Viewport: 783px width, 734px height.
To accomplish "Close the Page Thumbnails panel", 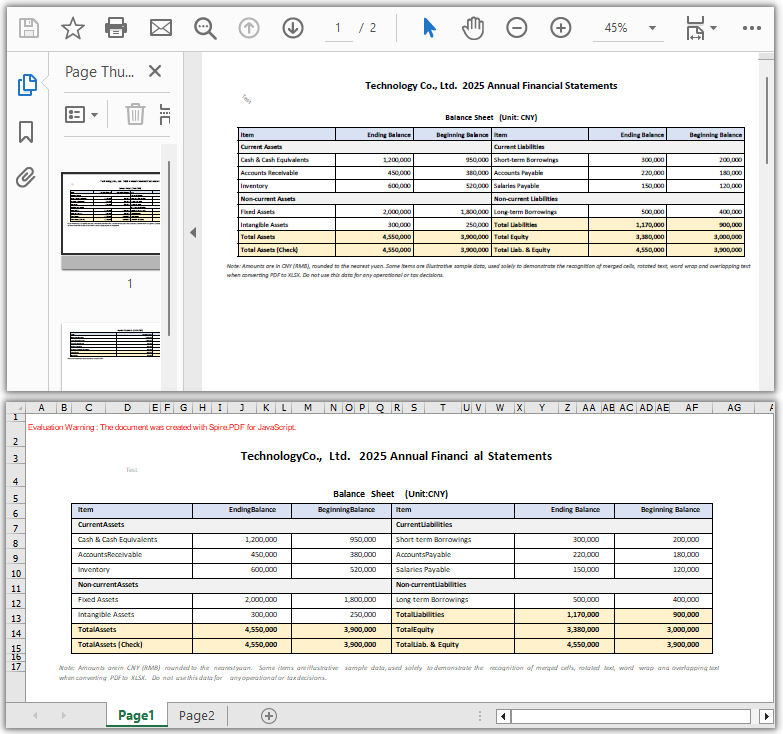I will click(155, 71).
